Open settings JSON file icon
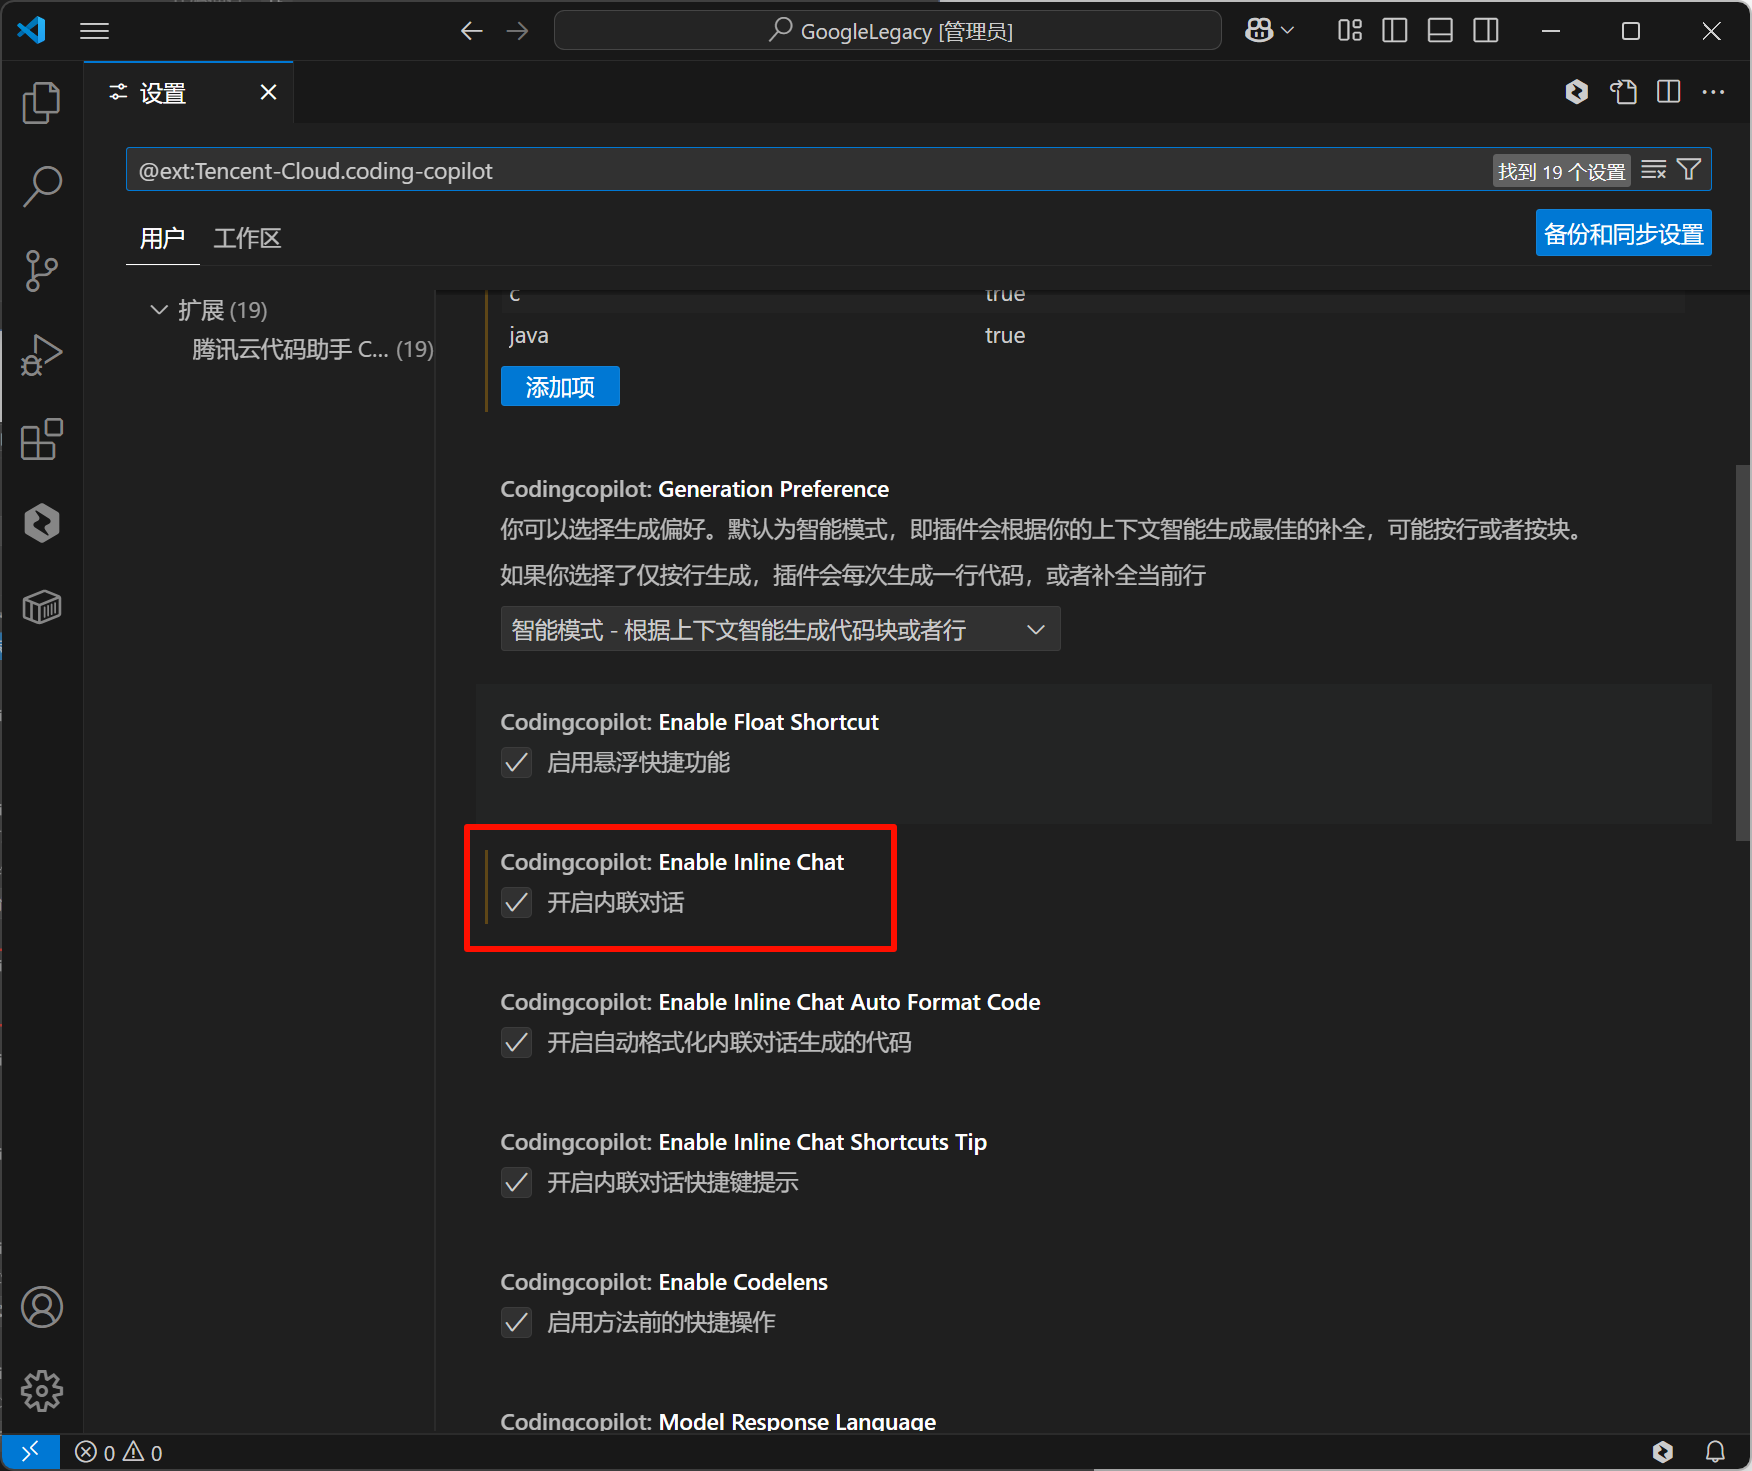Viewport: 1752px width, 1471px height. pyautogui.click(x=1623, y=92)
